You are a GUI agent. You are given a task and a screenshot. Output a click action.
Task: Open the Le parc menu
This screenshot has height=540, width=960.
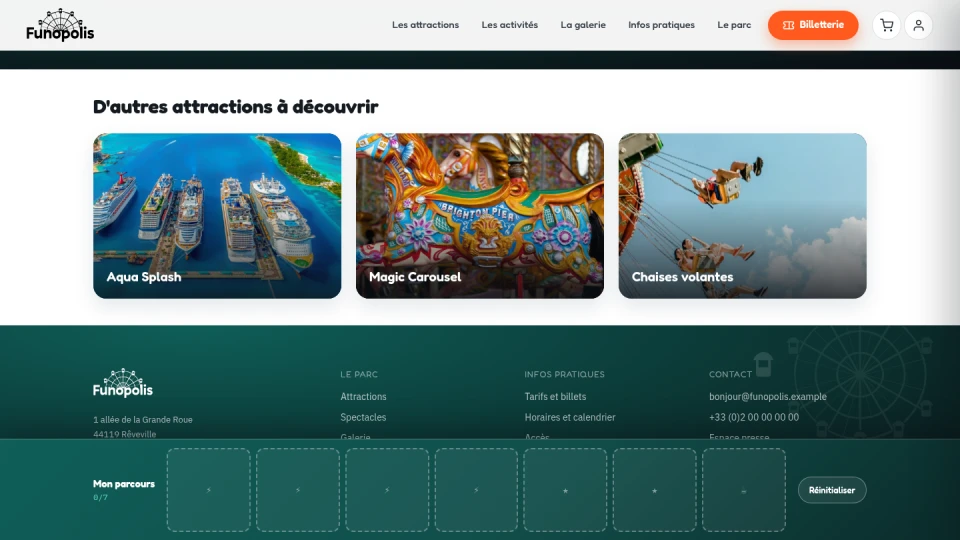pos(734,25)
